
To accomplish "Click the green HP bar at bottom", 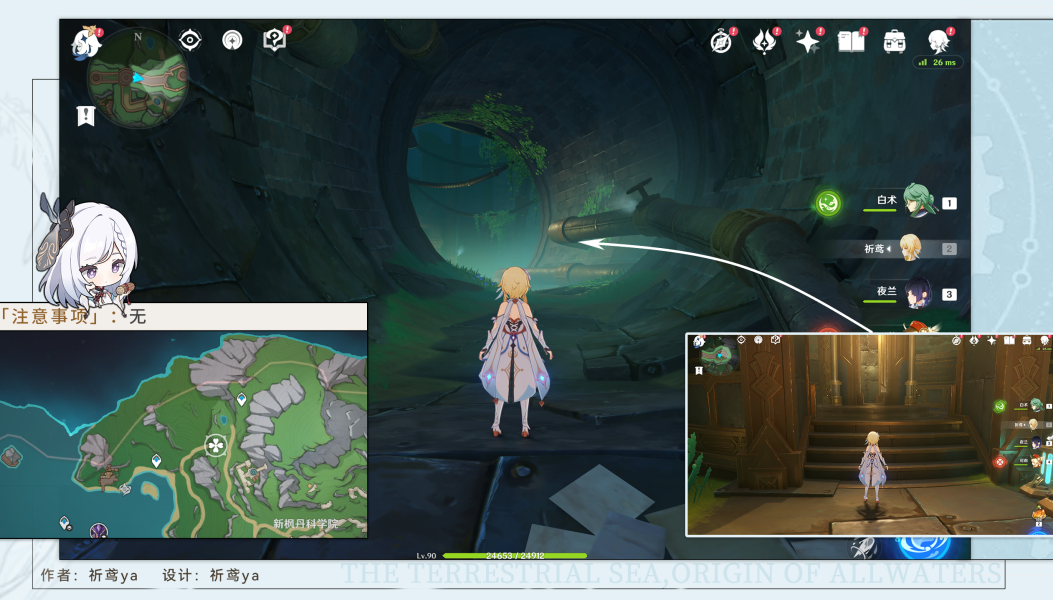I will [514, 555].
